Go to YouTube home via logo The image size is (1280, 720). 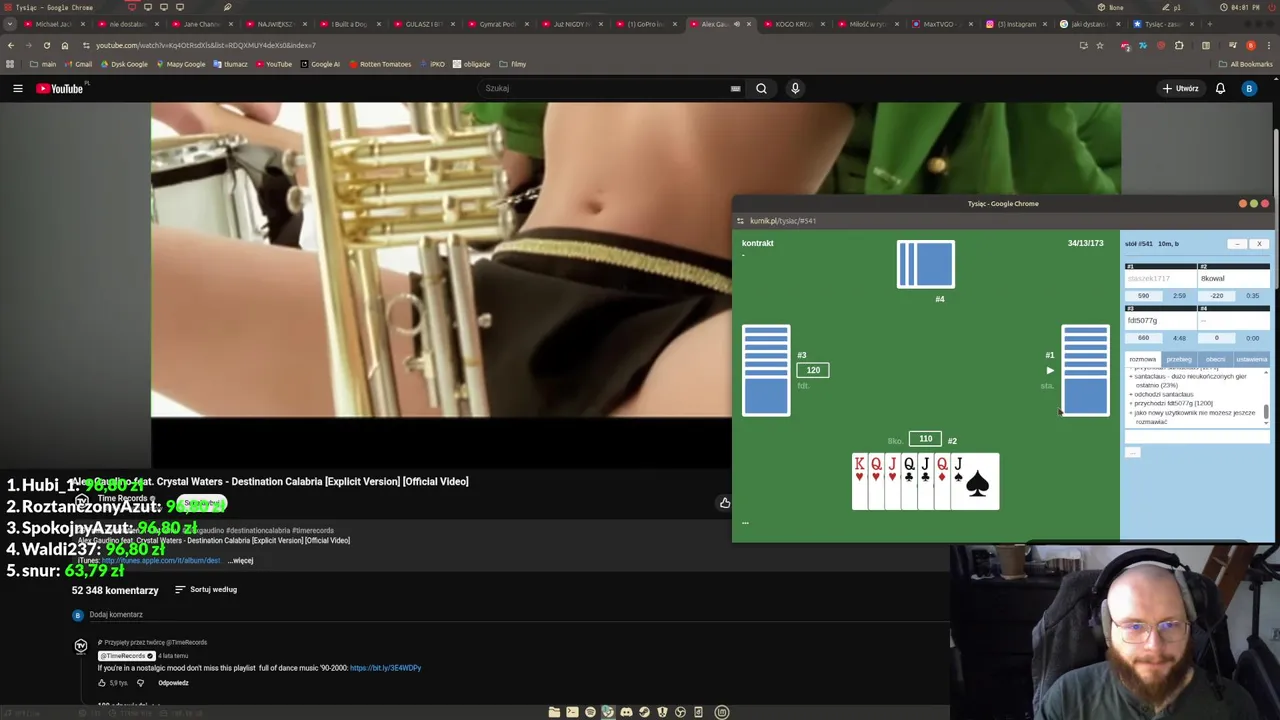point(61,88)
